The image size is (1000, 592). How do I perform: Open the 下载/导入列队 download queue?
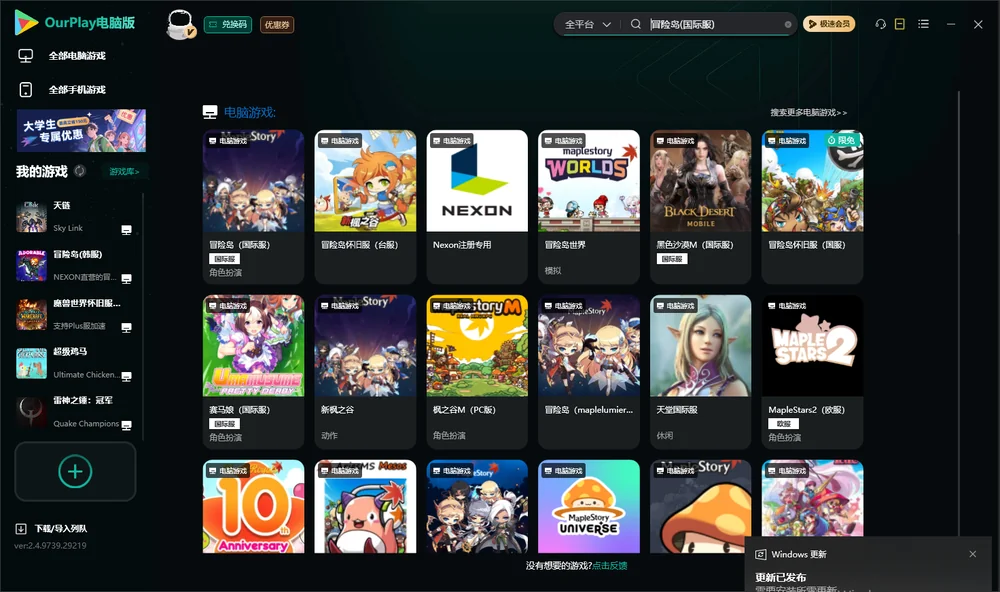pyautogui.click(x=61, y=528)
